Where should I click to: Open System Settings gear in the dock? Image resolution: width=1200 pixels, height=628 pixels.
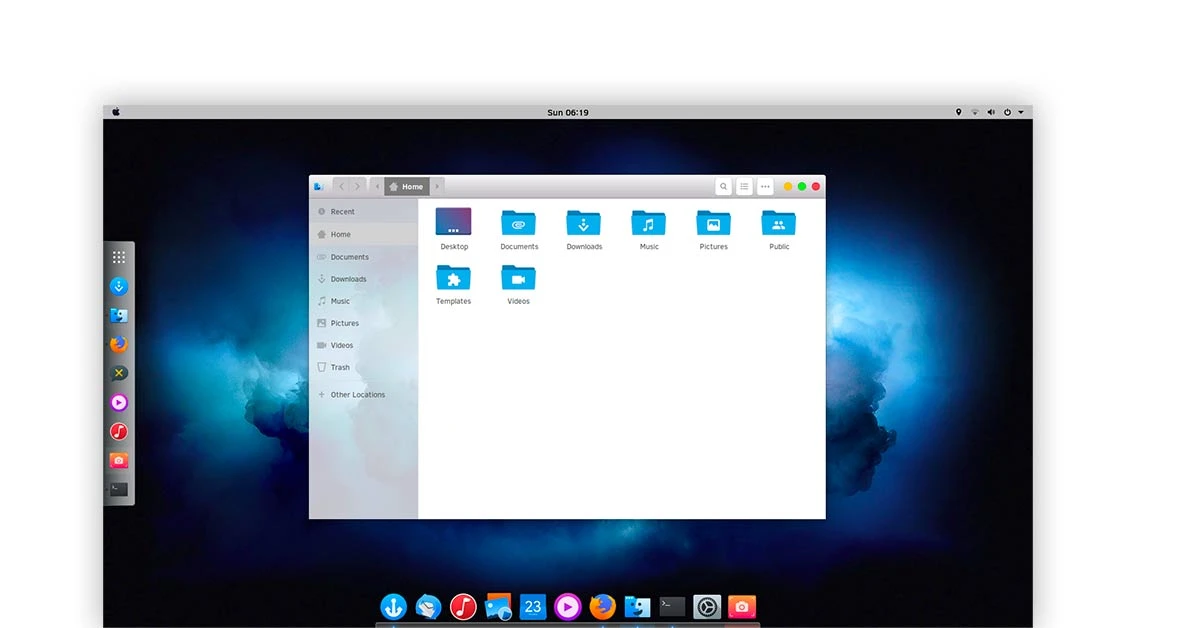click(x=707, y=606)
